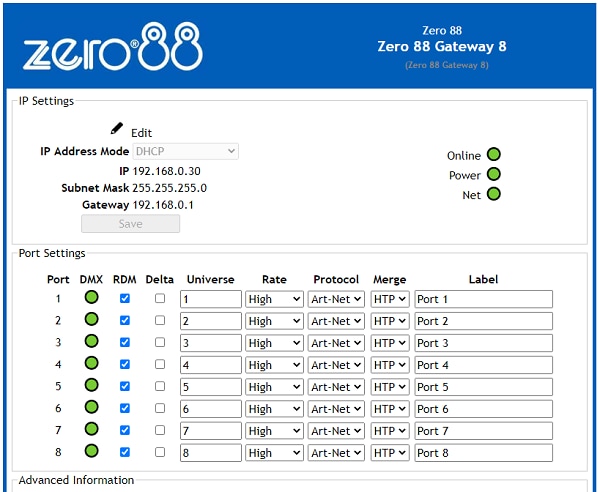Viewport: 600px width, 492px height.
Task: Open Protocol dropdown for port 1
Action: click(336, 299)
